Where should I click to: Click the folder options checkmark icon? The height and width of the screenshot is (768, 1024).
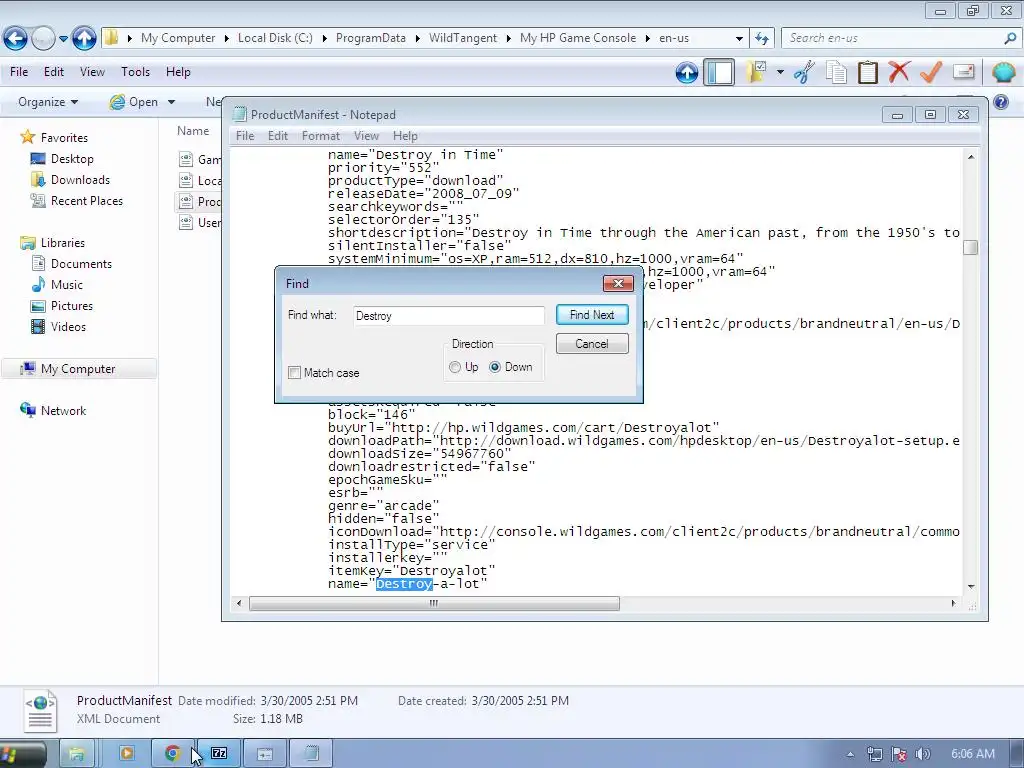point(757,72)
